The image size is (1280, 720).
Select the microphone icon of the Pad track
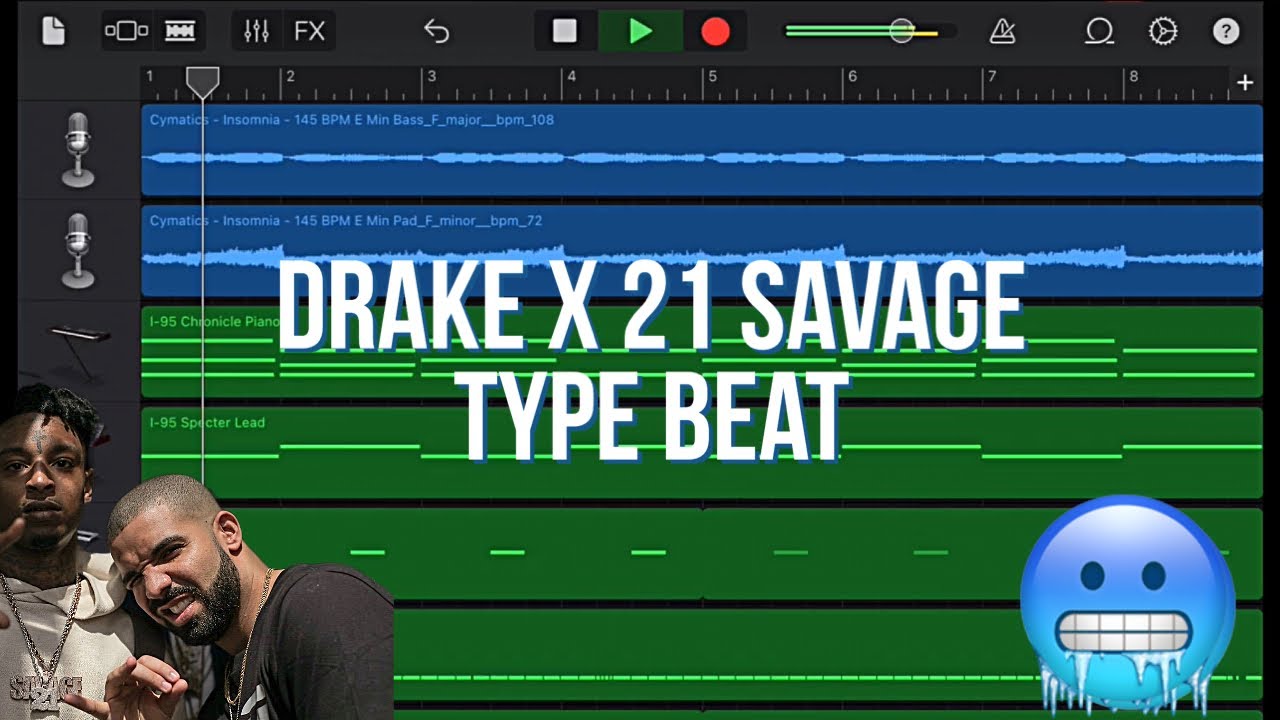pyautogui.click(x=78, y=251)
